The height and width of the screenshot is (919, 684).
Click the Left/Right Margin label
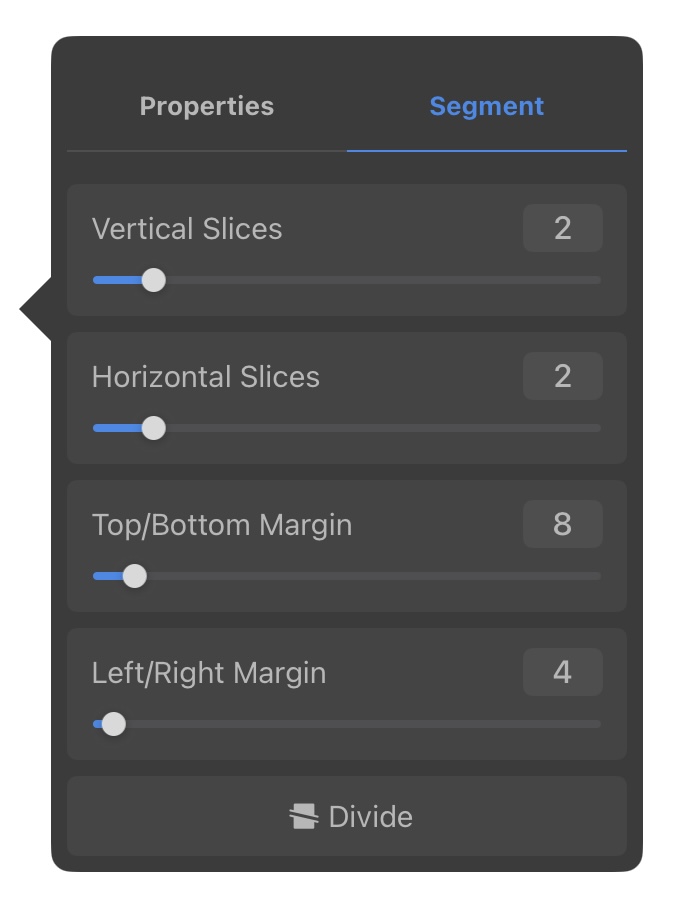point(209,673)
